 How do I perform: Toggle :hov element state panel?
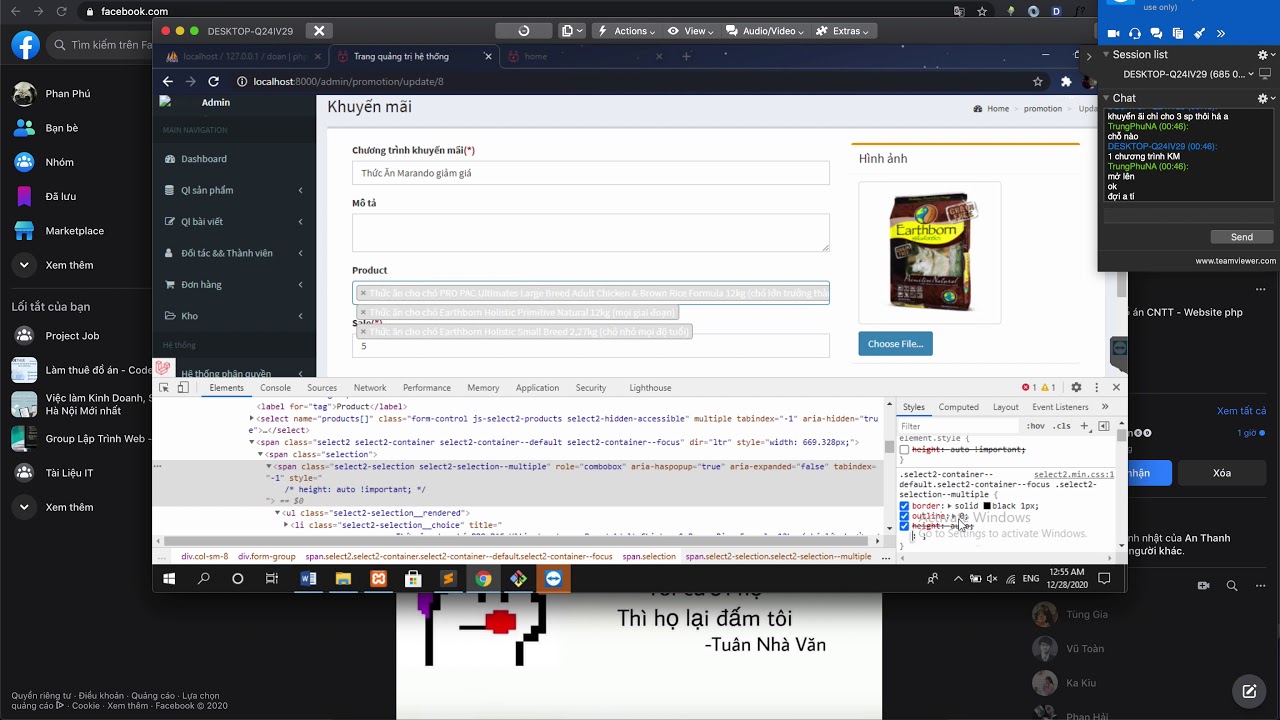tap(1035, 426)
